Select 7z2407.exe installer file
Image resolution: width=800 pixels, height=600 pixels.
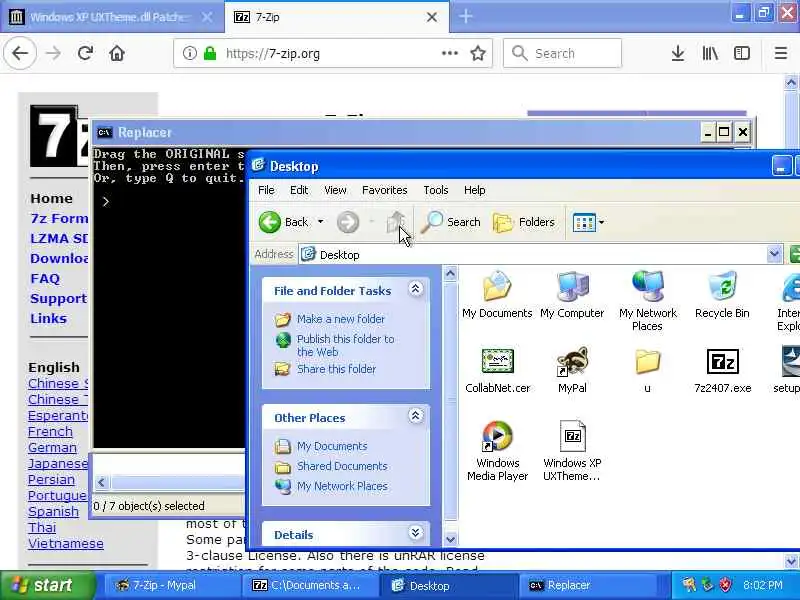pos(722,370)
